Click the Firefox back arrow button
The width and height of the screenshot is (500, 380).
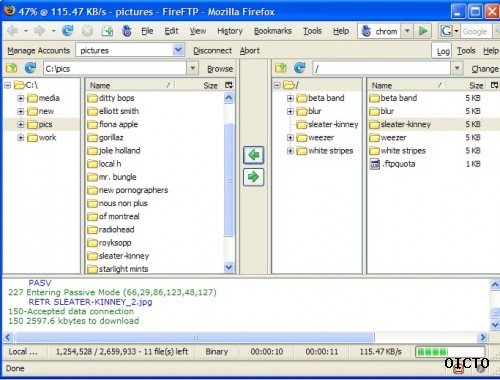13,31
